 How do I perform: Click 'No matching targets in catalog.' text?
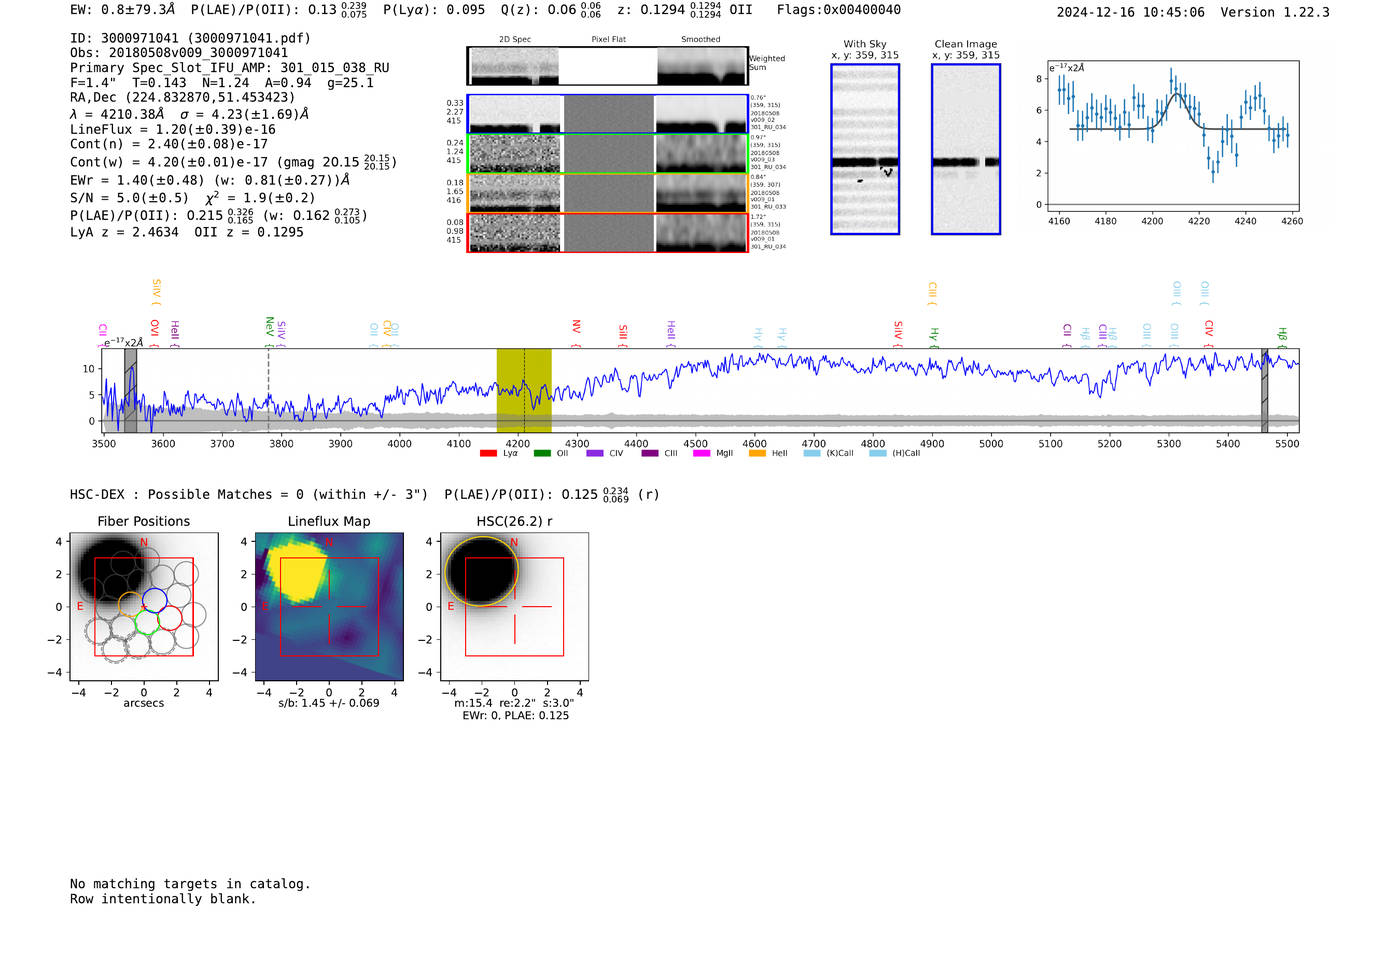coord(190,884)
